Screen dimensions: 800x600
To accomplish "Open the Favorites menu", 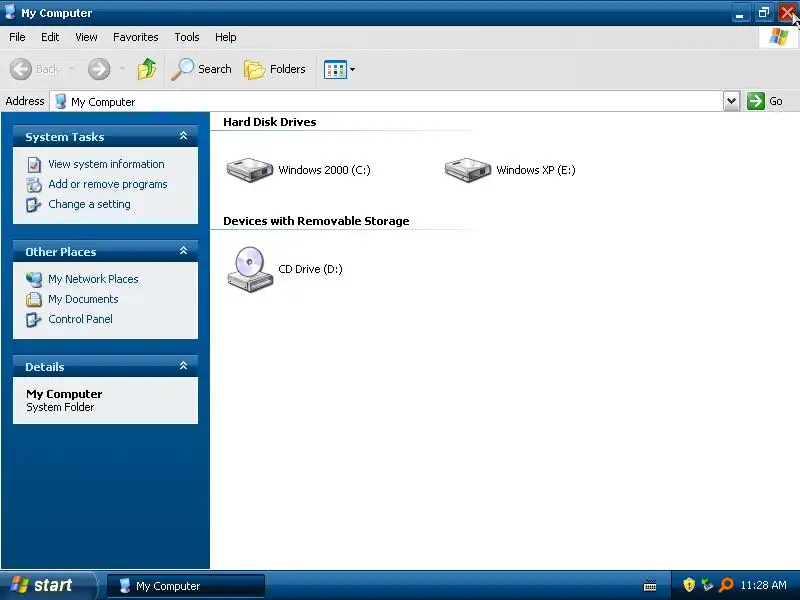I will 136,37.
